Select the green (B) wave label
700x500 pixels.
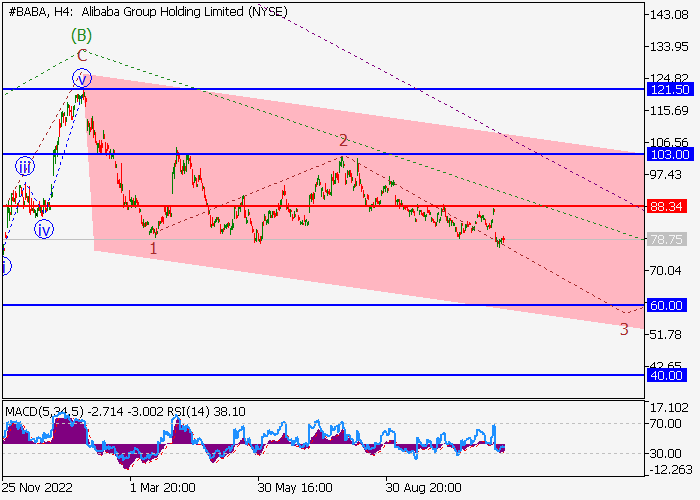(x=81, y=35)
